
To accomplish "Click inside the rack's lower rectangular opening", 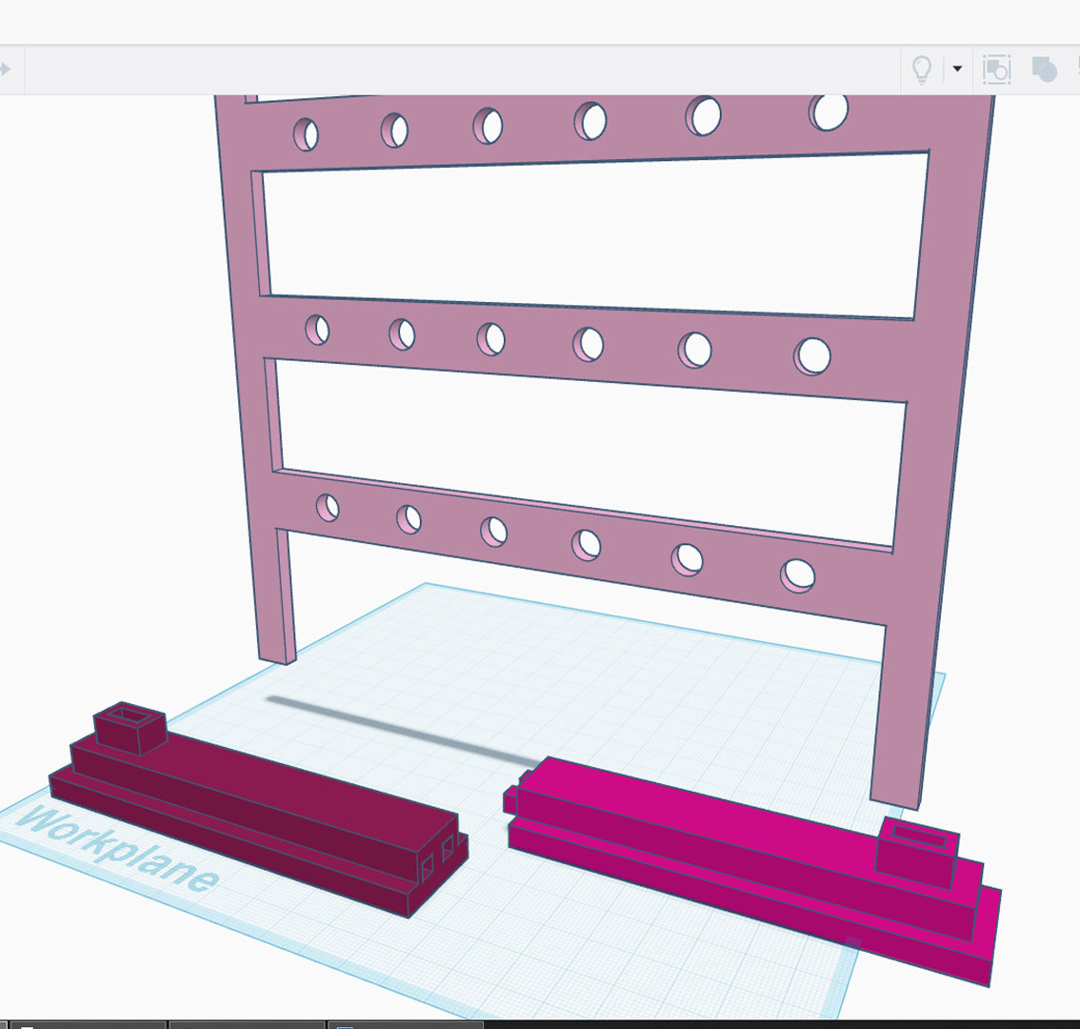I will [590, 430].
